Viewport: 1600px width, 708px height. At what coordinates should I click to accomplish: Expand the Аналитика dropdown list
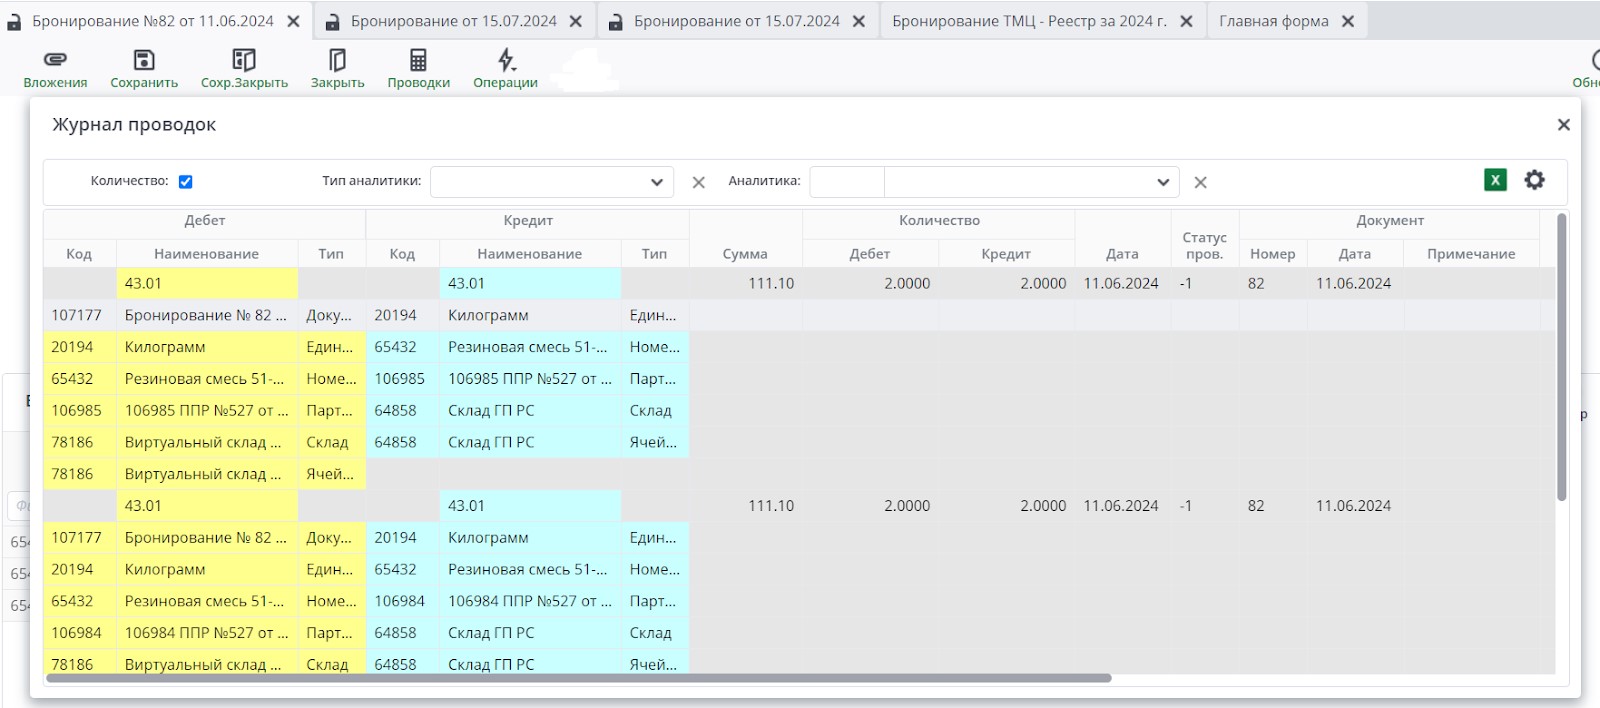click(x=1162, y=182)
